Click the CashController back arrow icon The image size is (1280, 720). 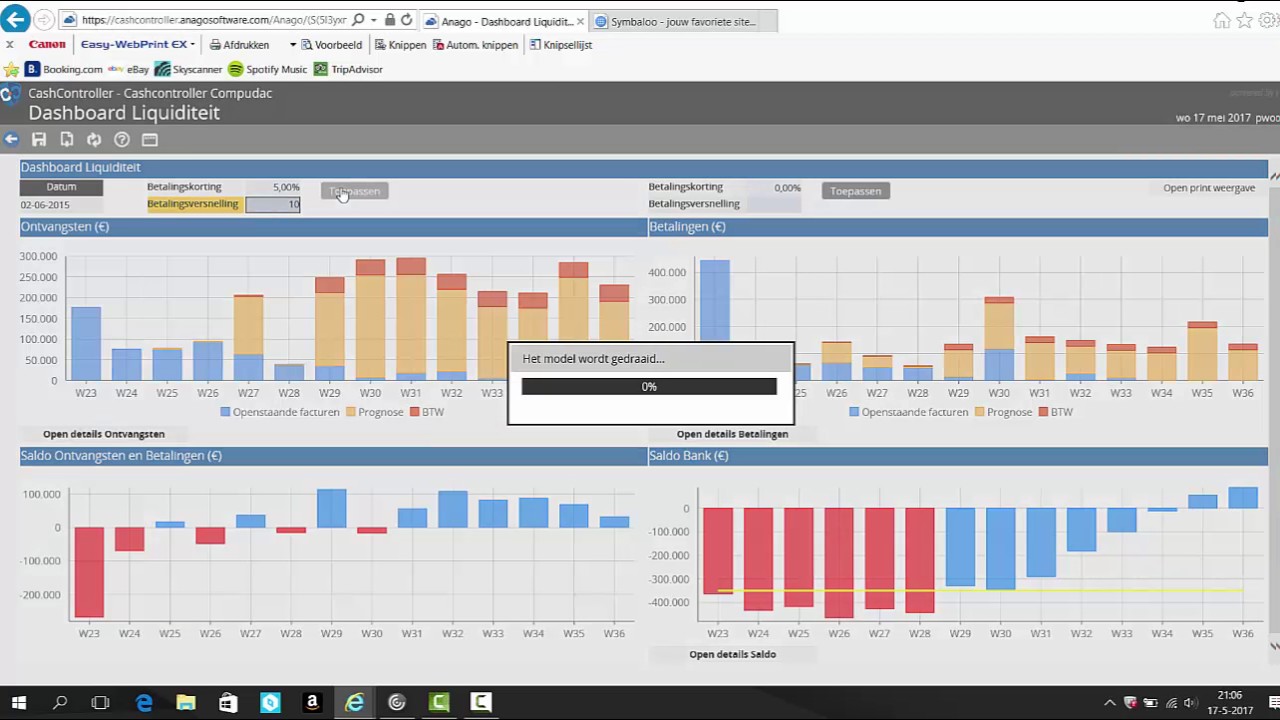(x=11, y=140)
